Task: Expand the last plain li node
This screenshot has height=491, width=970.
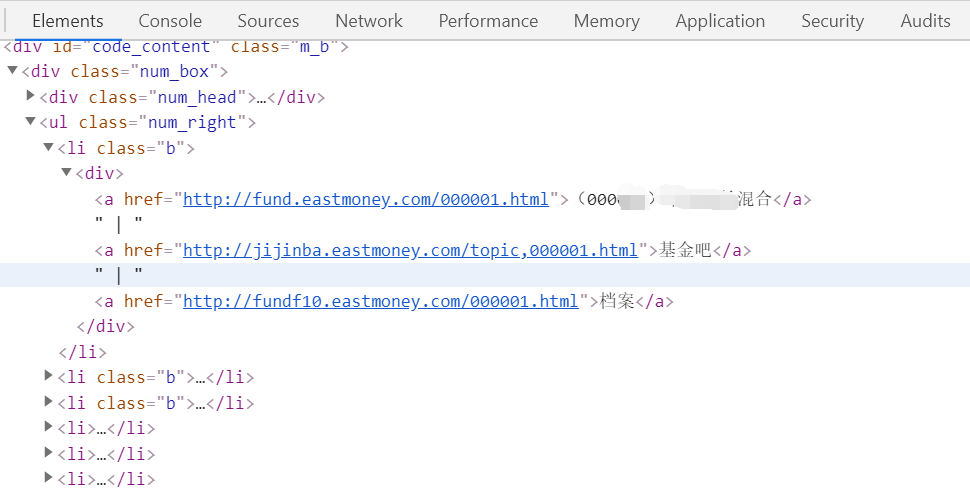Action: point(48,477)
